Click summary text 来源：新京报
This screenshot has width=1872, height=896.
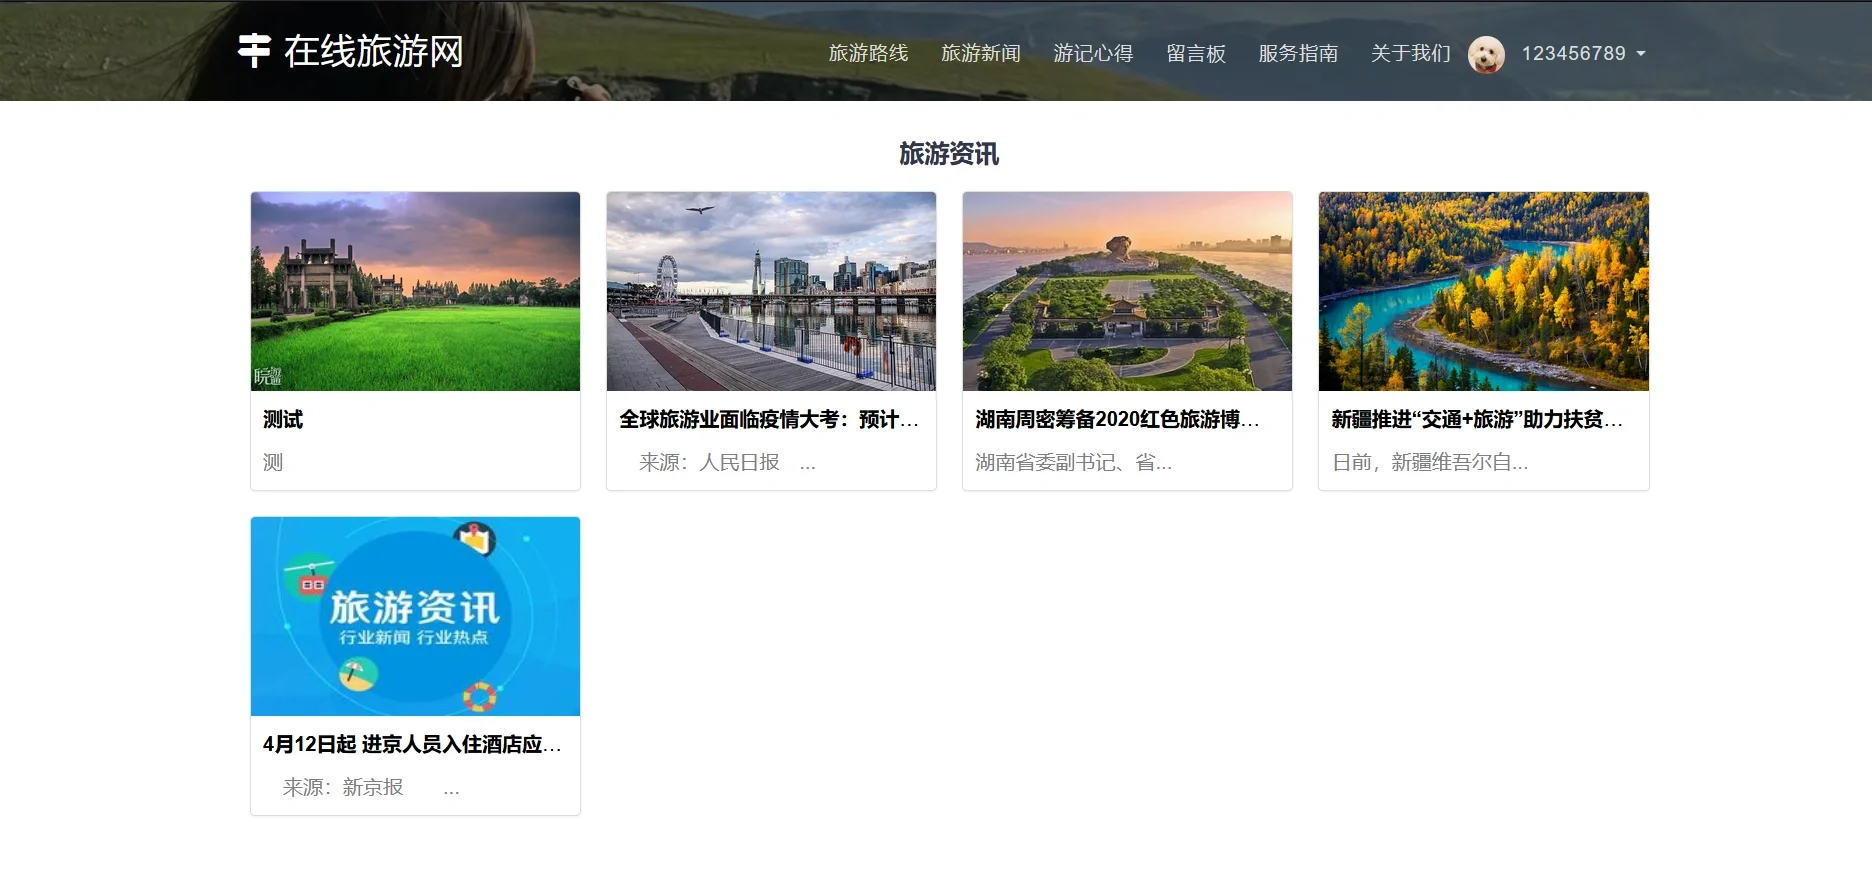[x=343, y=787]
